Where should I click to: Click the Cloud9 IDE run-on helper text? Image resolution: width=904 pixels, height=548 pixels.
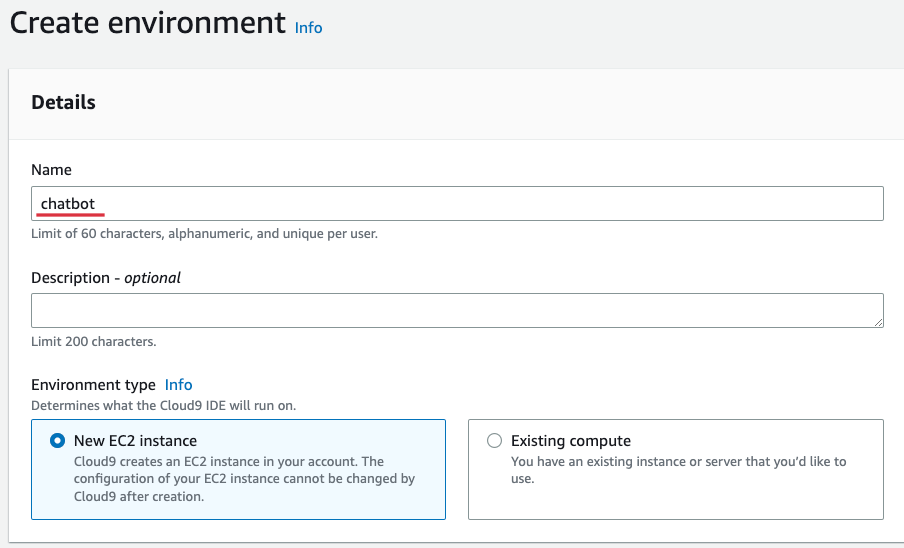coord(163,406)
